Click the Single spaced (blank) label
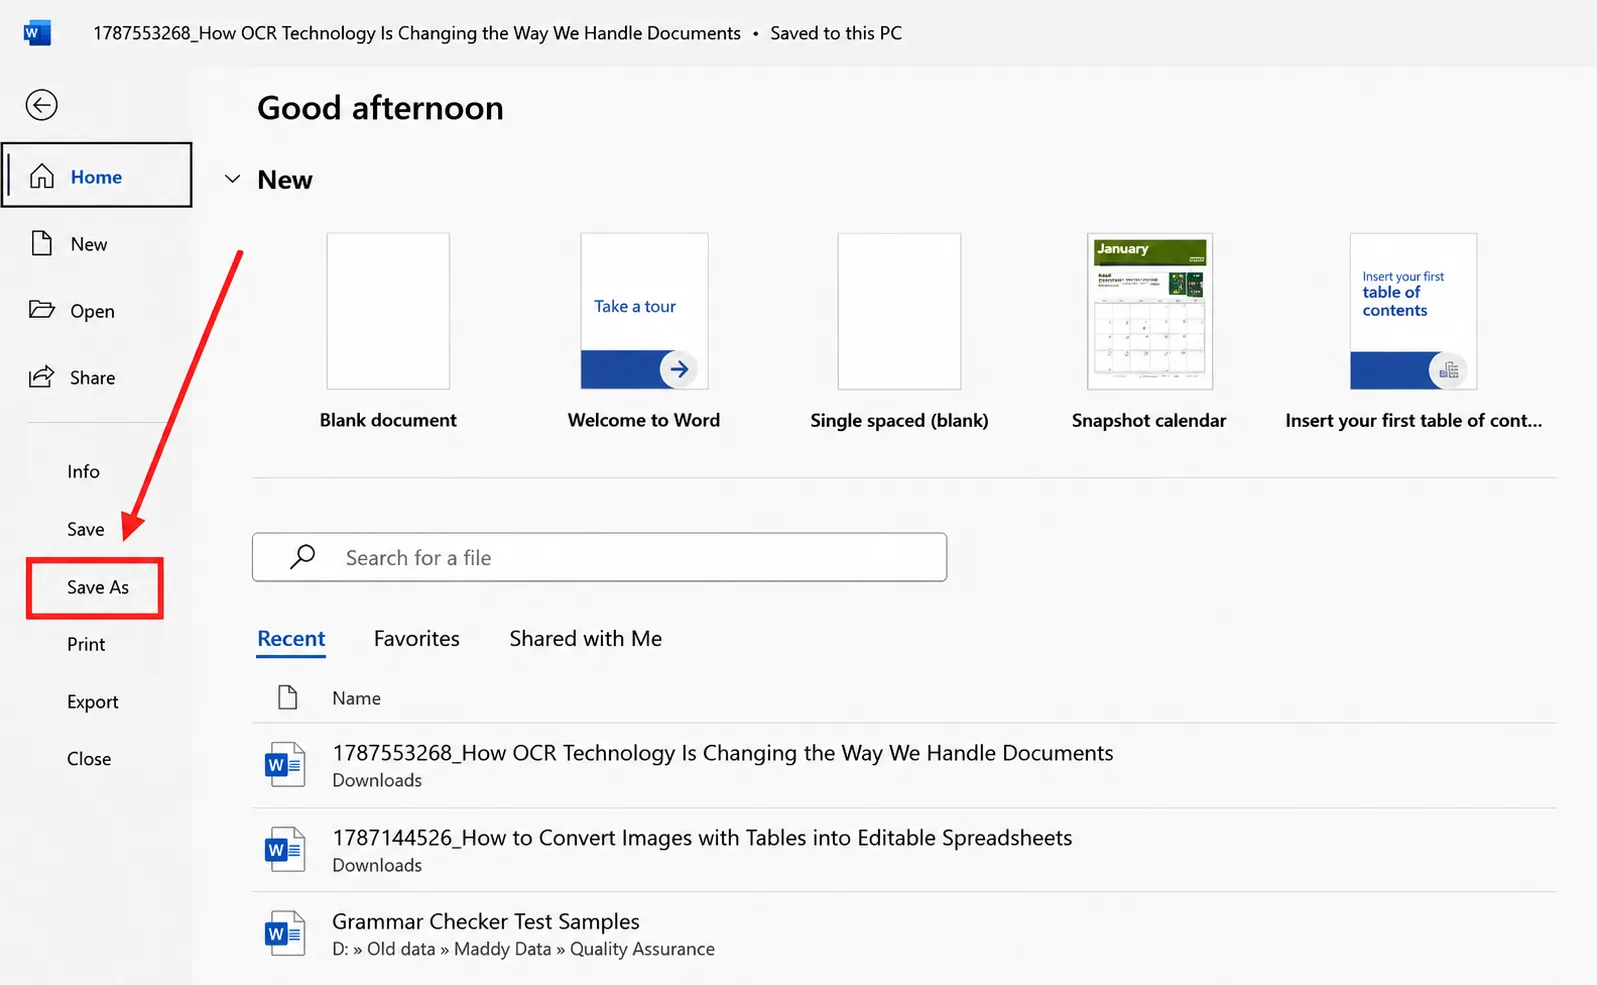Viewport: 1597px width, 985px height. (899, 421)
